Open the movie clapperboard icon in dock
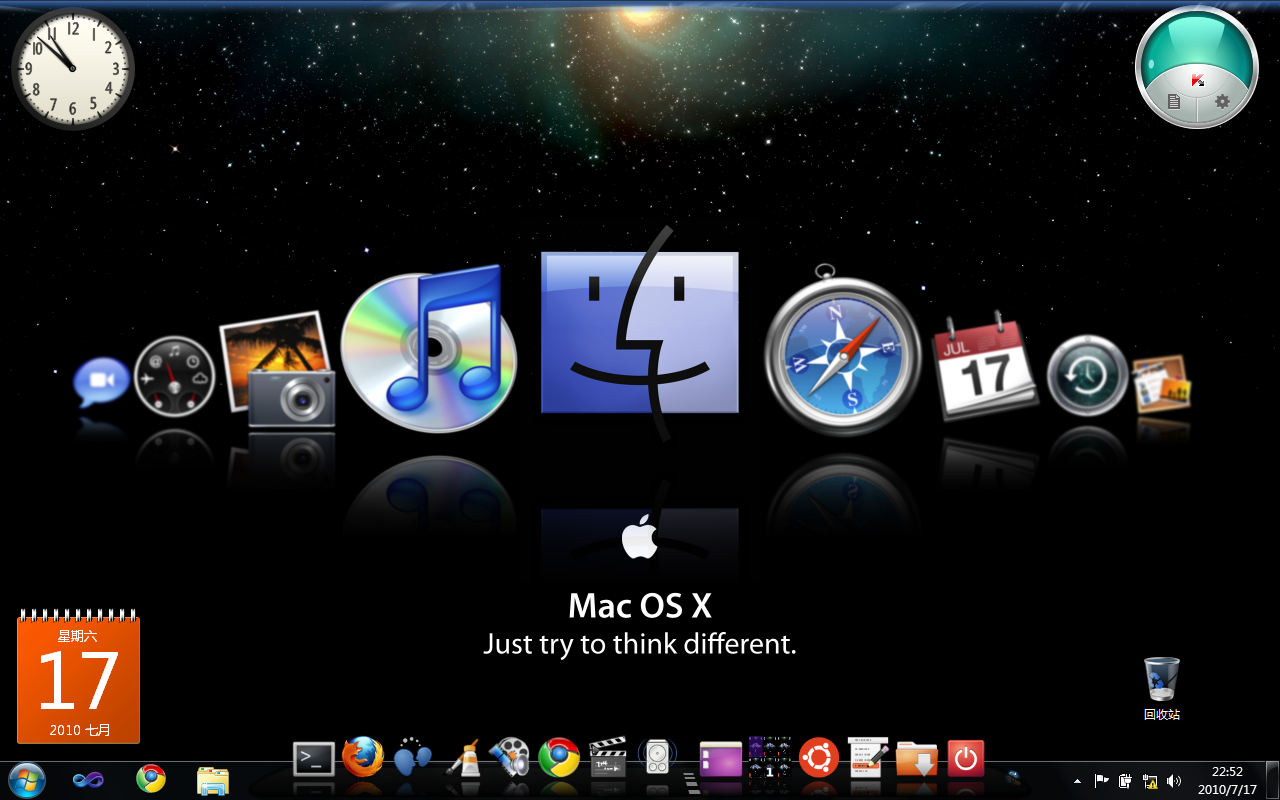The width and height of the screenshot is (1280, 800). tap(607, 758)
